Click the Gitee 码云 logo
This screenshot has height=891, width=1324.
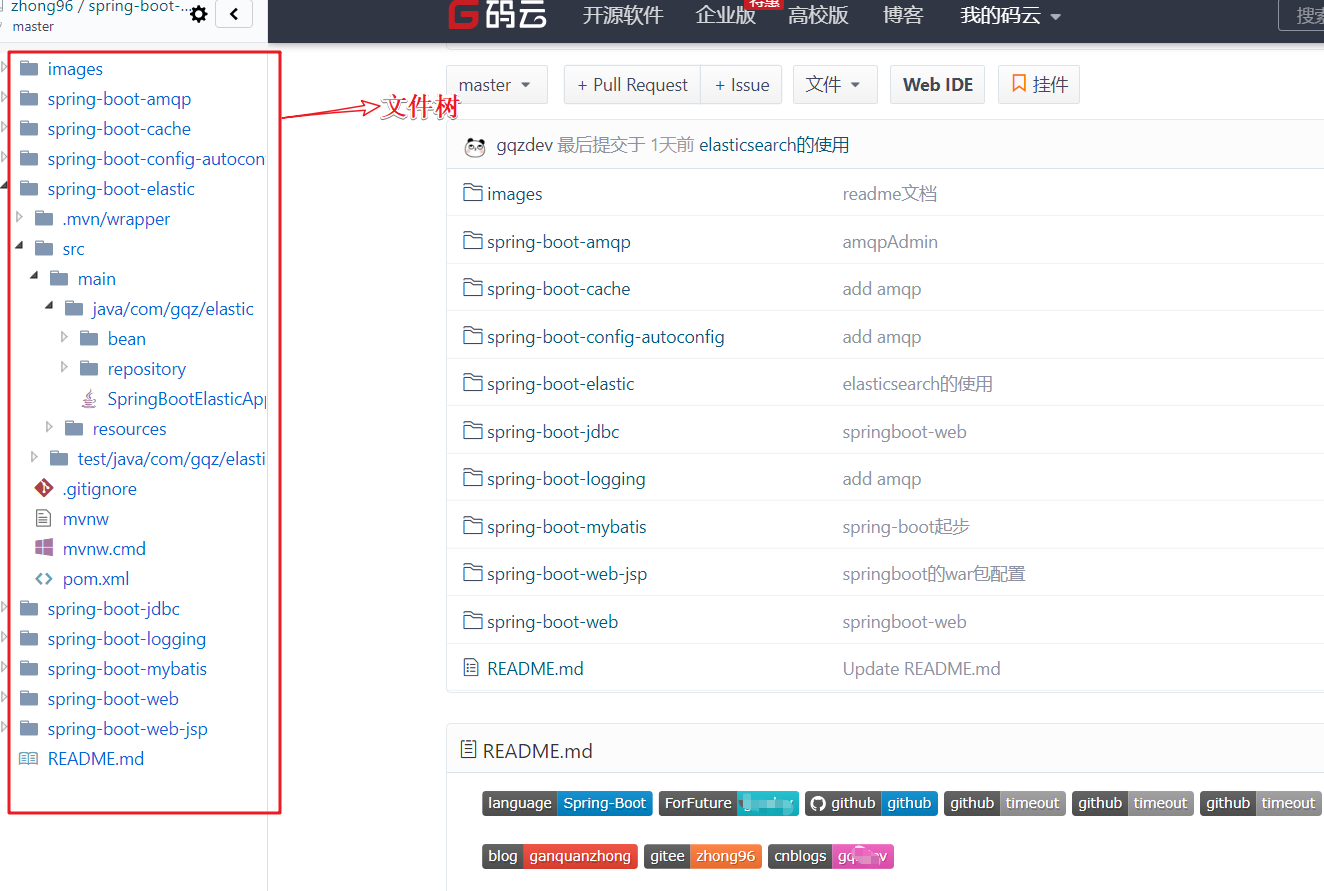pos(498,15)
